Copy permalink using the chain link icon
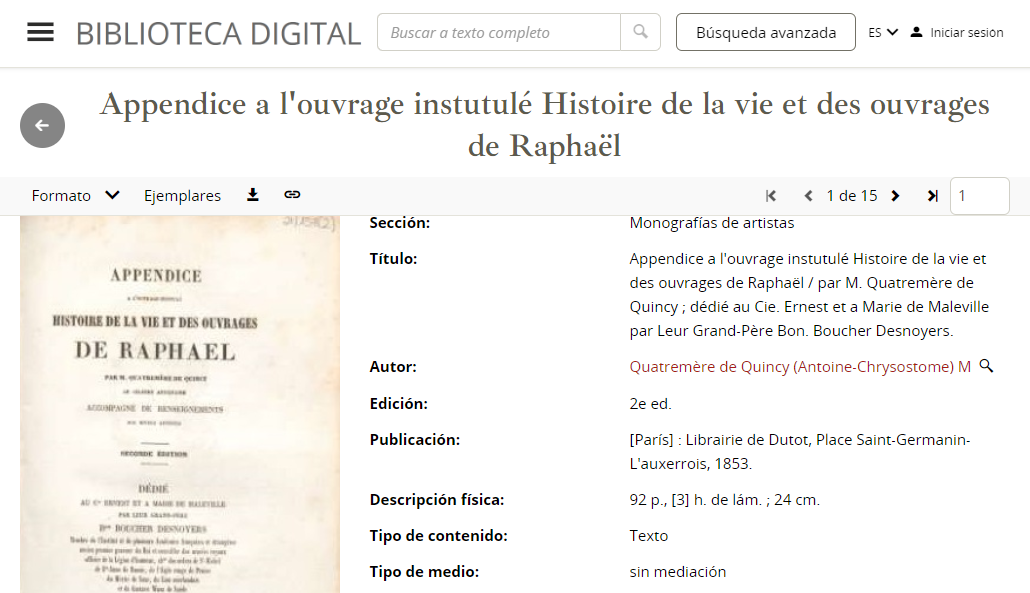This screenshot has height=593, width=1030. [x=292, y=195]
